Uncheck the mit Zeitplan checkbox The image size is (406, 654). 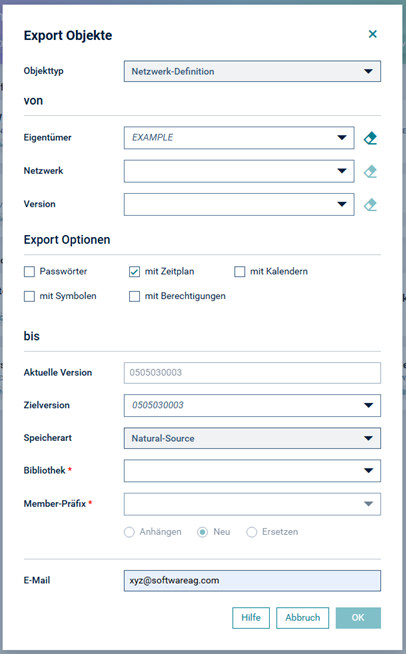click(x=134, y=272)
